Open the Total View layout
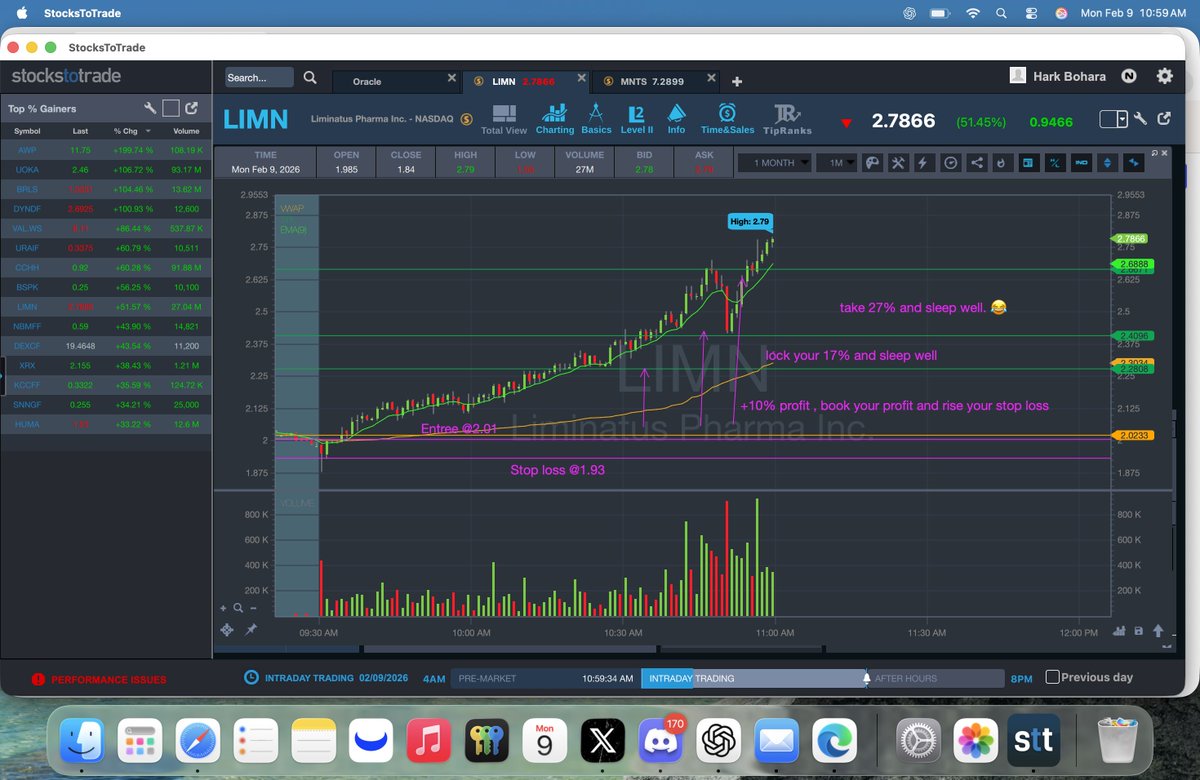The image size is (1200, 780). [504, 119]
